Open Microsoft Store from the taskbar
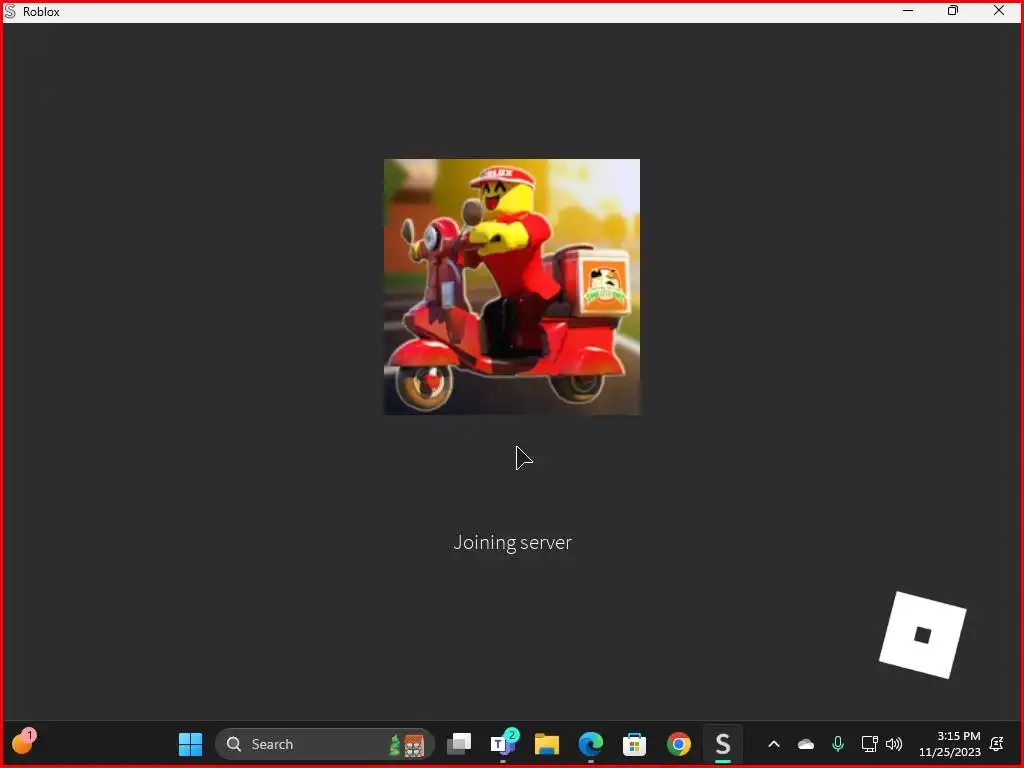Viewport: 1024px width, 768px height. [x=634, y=744]
